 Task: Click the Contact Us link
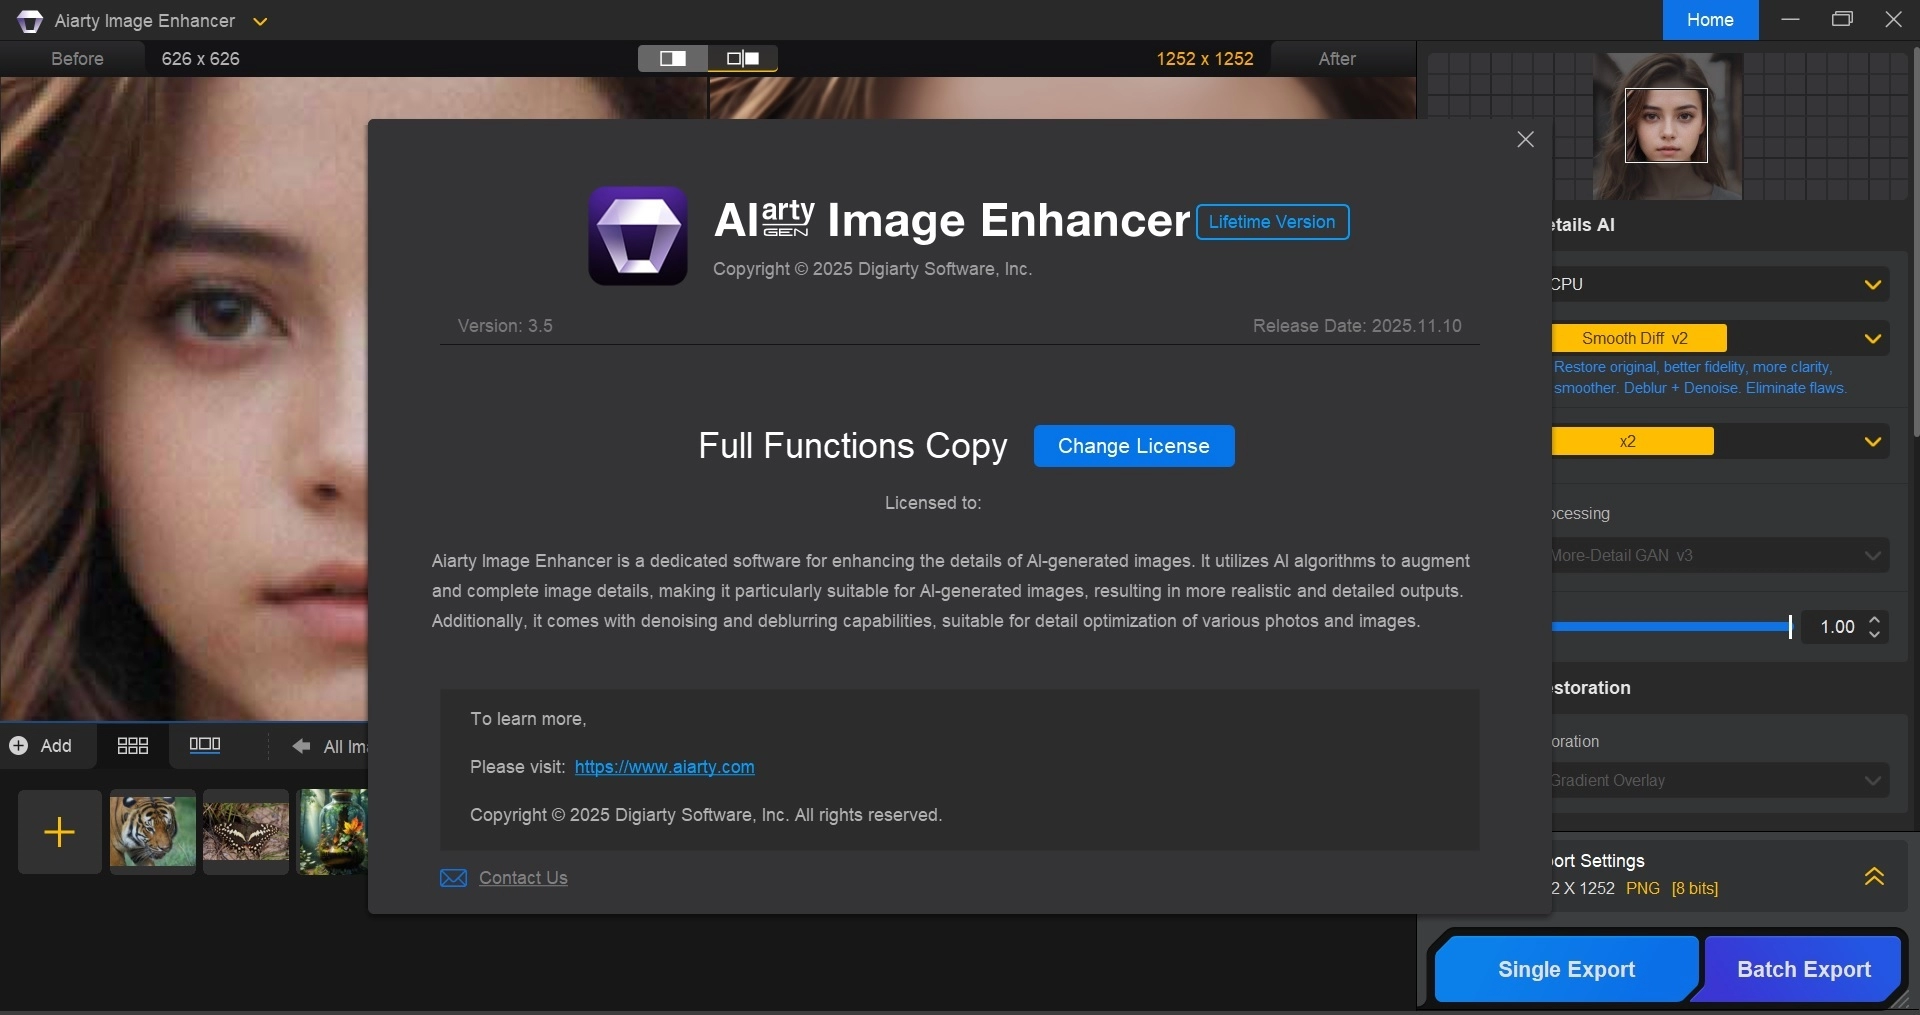point(523,878)
